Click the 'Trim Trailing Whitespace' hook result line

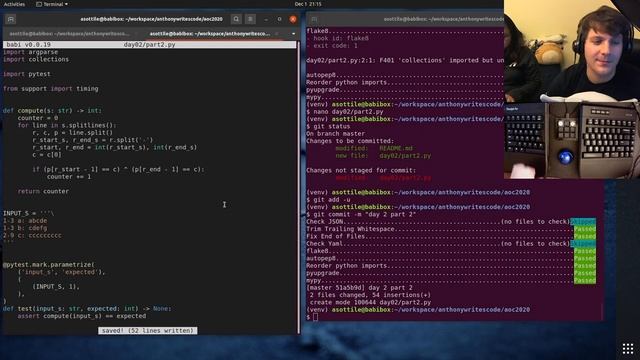[451, 229]
